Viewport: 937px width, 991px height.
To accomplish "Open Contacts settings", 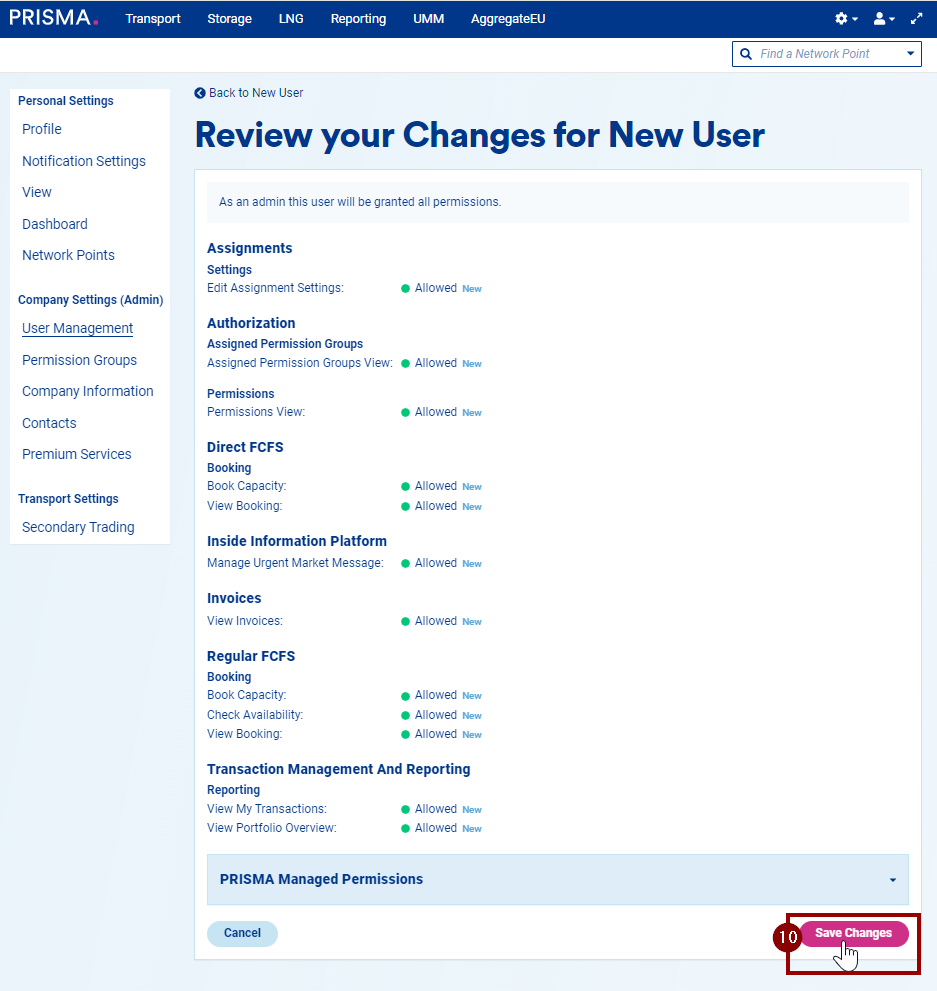I will (49, 423).
